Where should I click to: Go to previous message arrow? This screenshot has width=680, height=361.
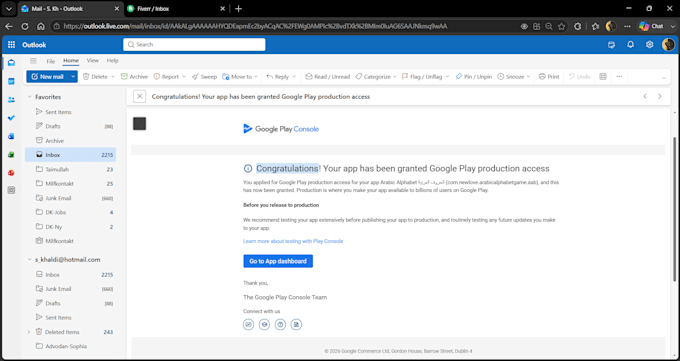point(645,96)
